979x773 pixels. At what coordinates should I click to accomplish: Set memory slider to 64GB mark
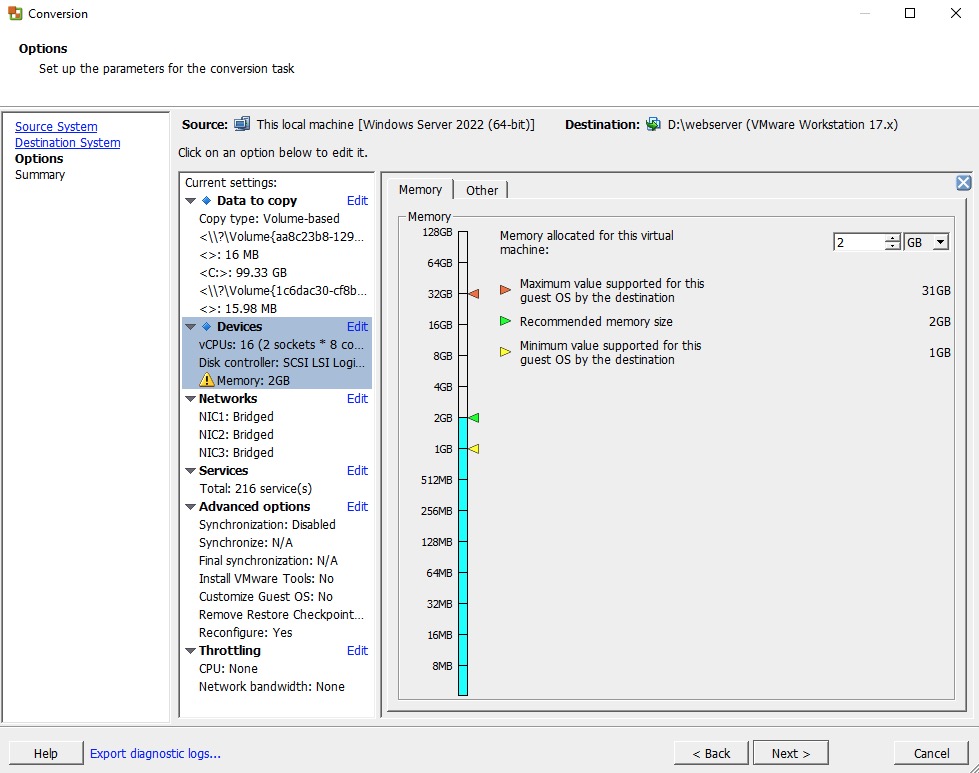coord(463,263)
